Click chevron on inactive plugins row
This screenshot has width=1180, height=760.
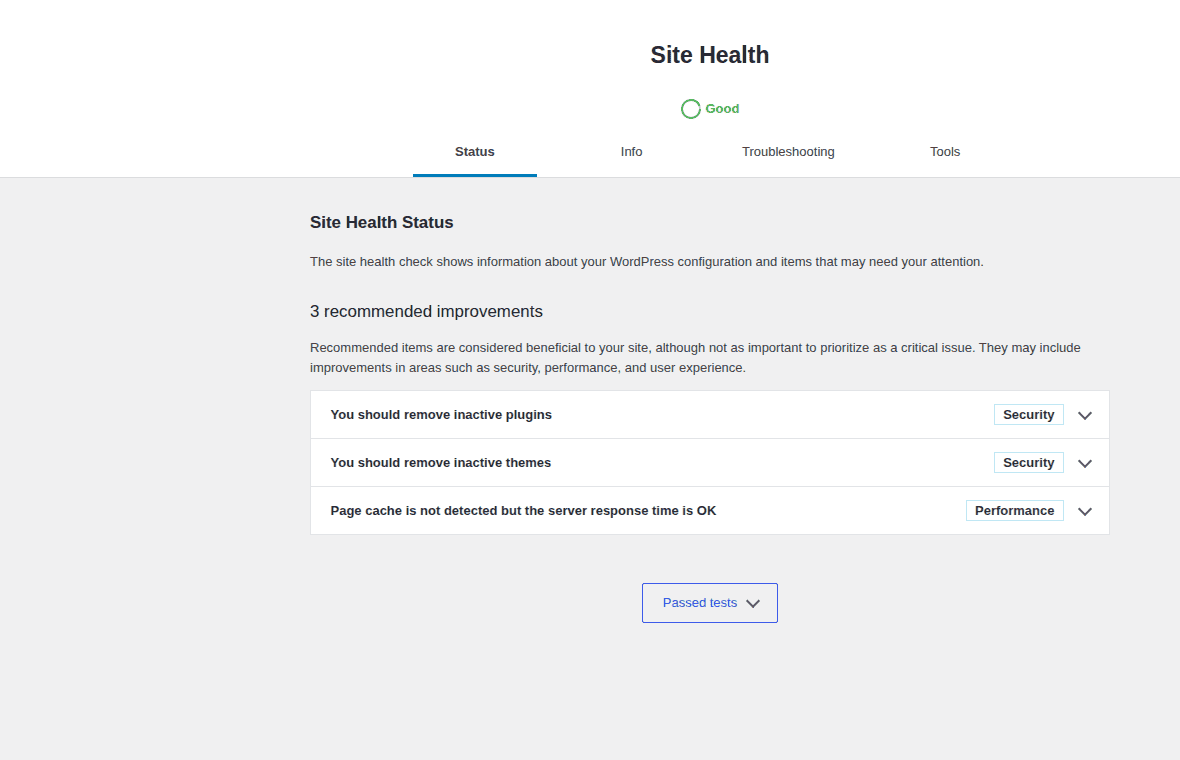coord(1084,415)
